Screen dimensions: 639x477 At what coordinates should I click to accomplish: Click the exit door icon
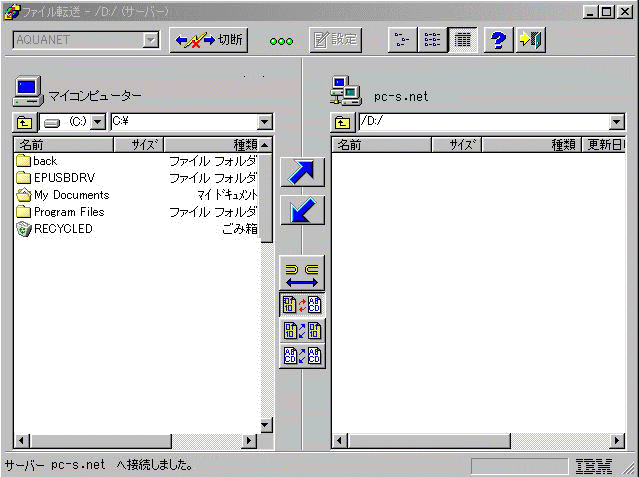click(x=530, y=40)
